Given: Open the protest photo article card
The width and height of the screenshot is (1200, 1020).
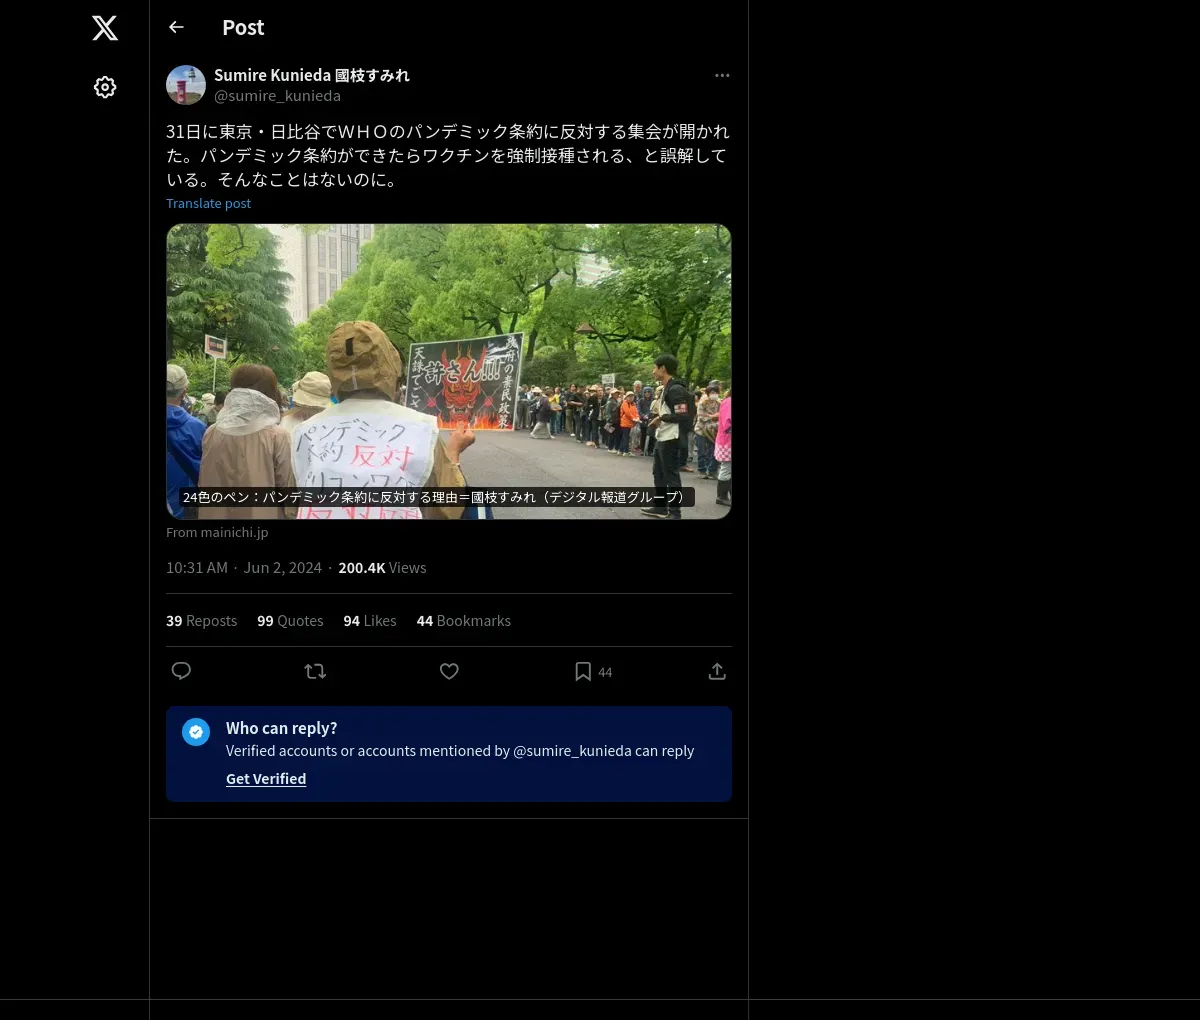Looking at the screenshot, I should pos(449,371).
